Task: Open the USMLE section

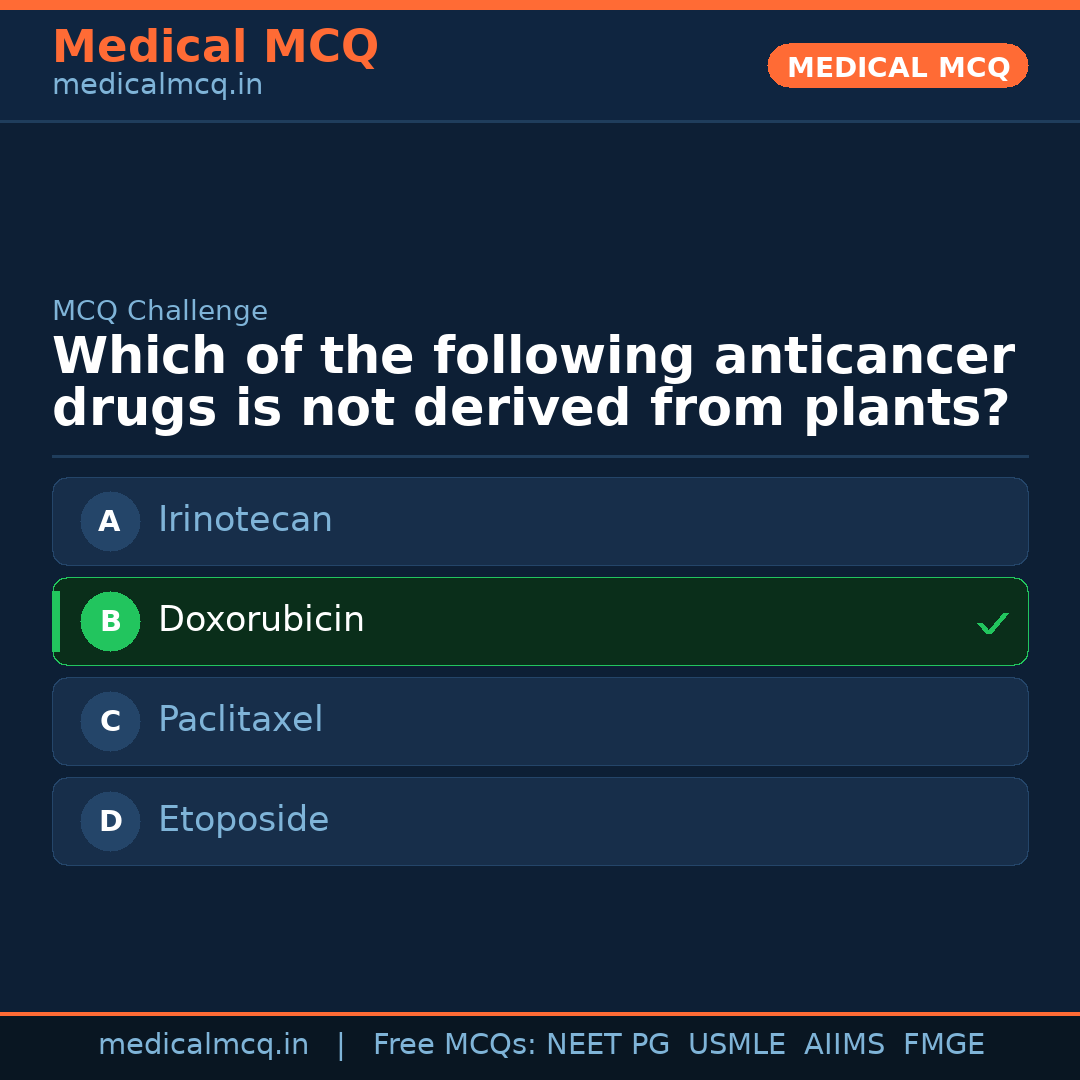Action: pyautogui.click(x=737, y=1044)
